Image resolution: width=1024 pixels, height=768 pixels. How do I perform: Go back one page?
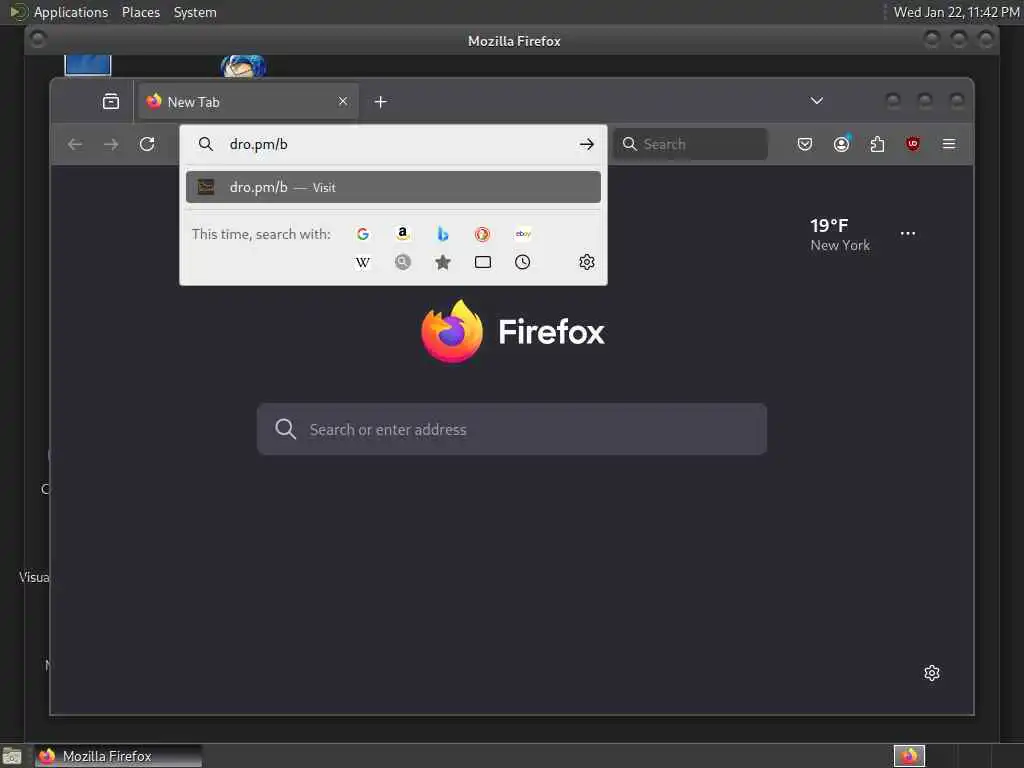pyautogui.click(x=75, y=144)
